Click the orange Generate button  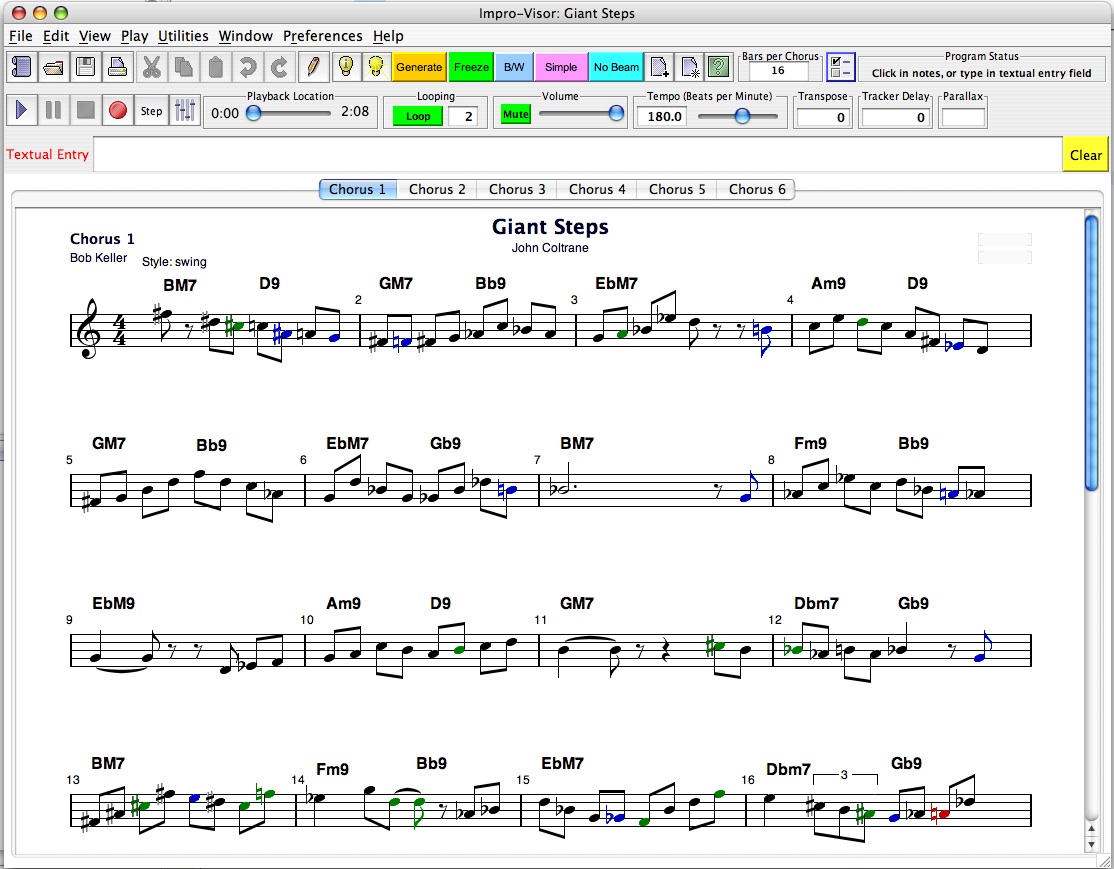[x=419, y=68]
